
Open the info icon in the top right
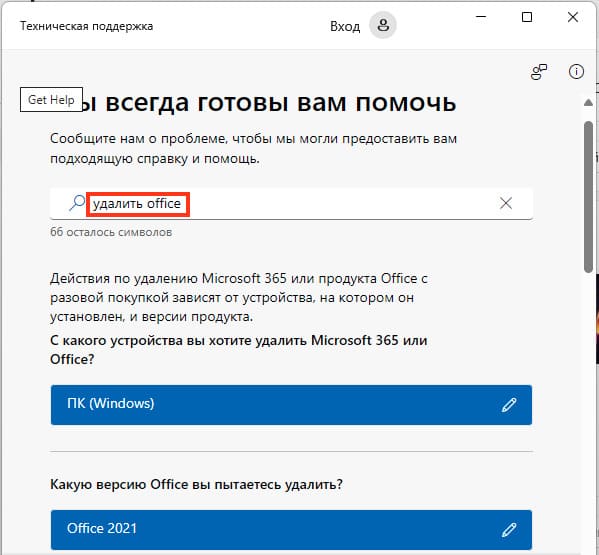pyautogui.click(x=576, y=71)
